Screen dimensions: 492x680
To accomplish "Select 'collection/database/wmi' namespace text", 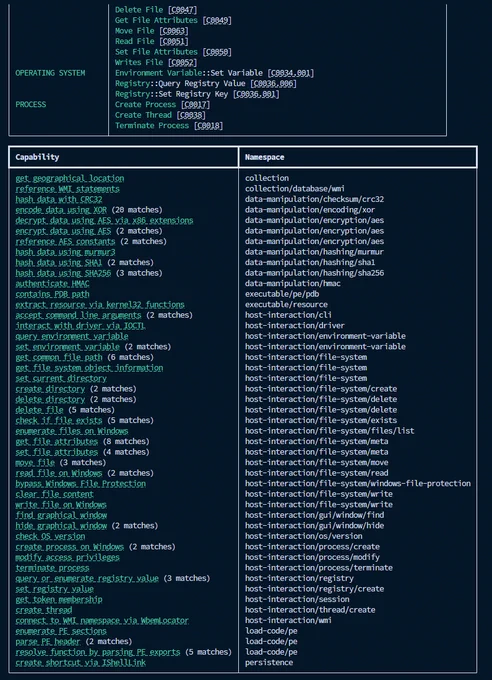I will [295, 189].
